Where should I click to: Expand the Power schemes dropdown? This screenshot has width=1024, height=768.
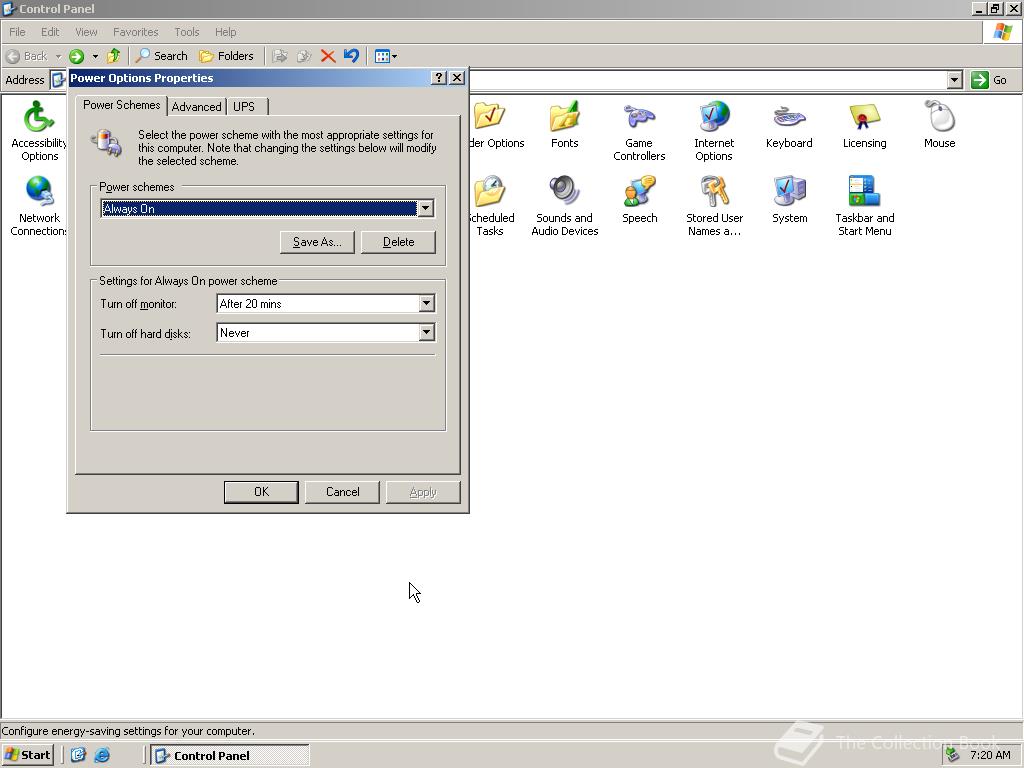pos(425,208)
